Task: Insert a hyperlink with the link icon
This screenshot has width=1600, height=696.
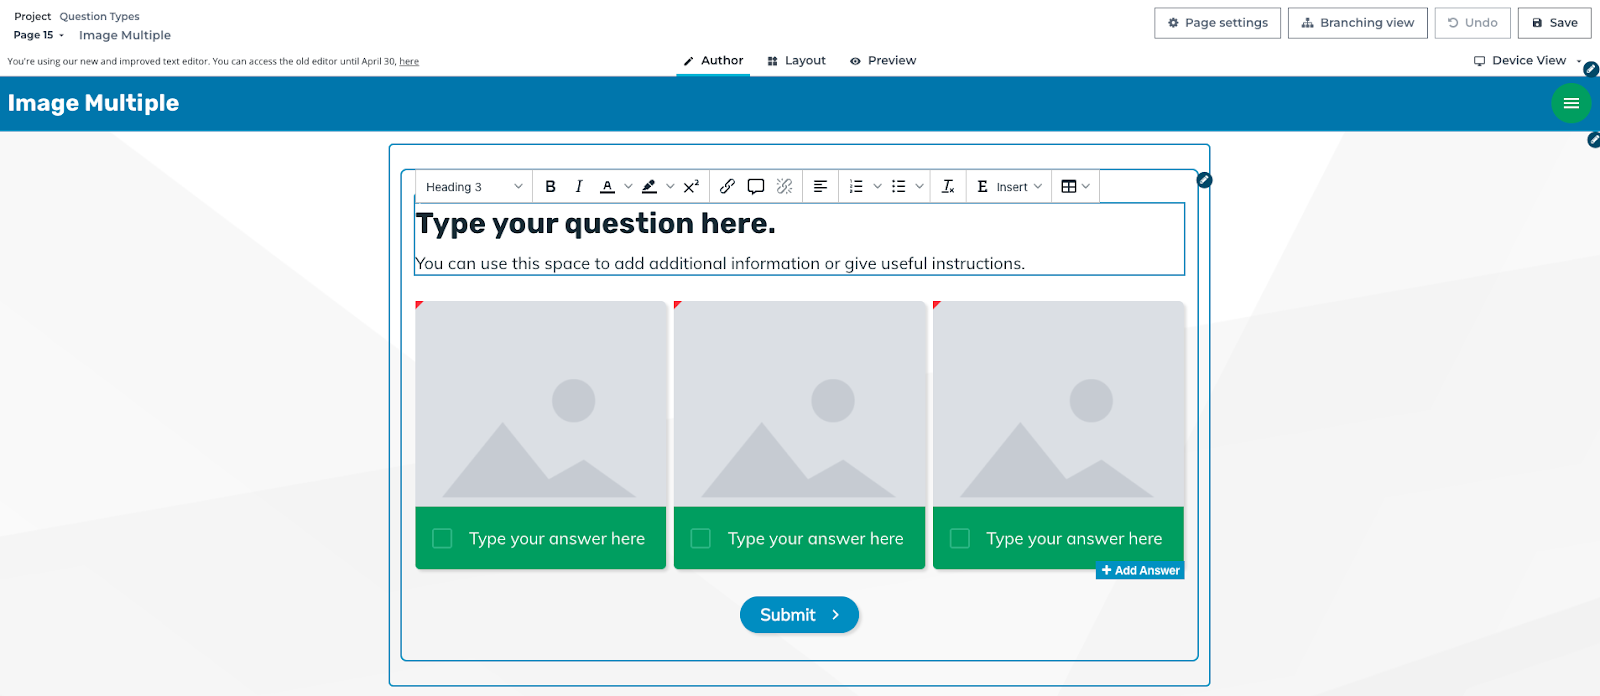Action: tap(727, 187)
